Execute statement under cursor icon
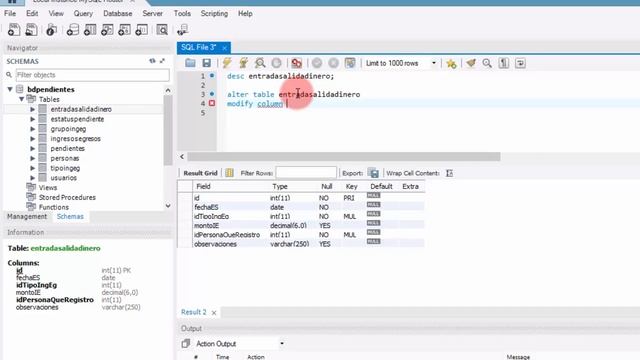 click(x=243, y=63)
